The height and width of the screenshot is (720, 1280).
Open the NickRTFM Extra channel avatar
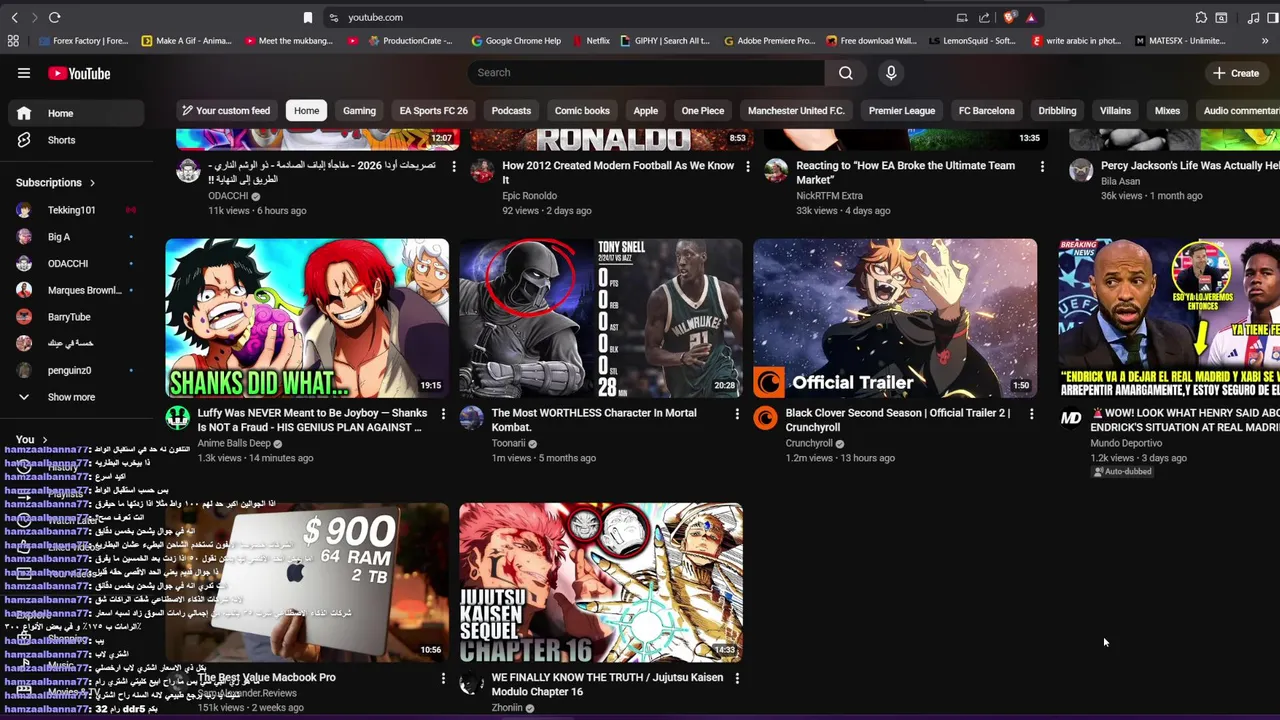point(777,171)
